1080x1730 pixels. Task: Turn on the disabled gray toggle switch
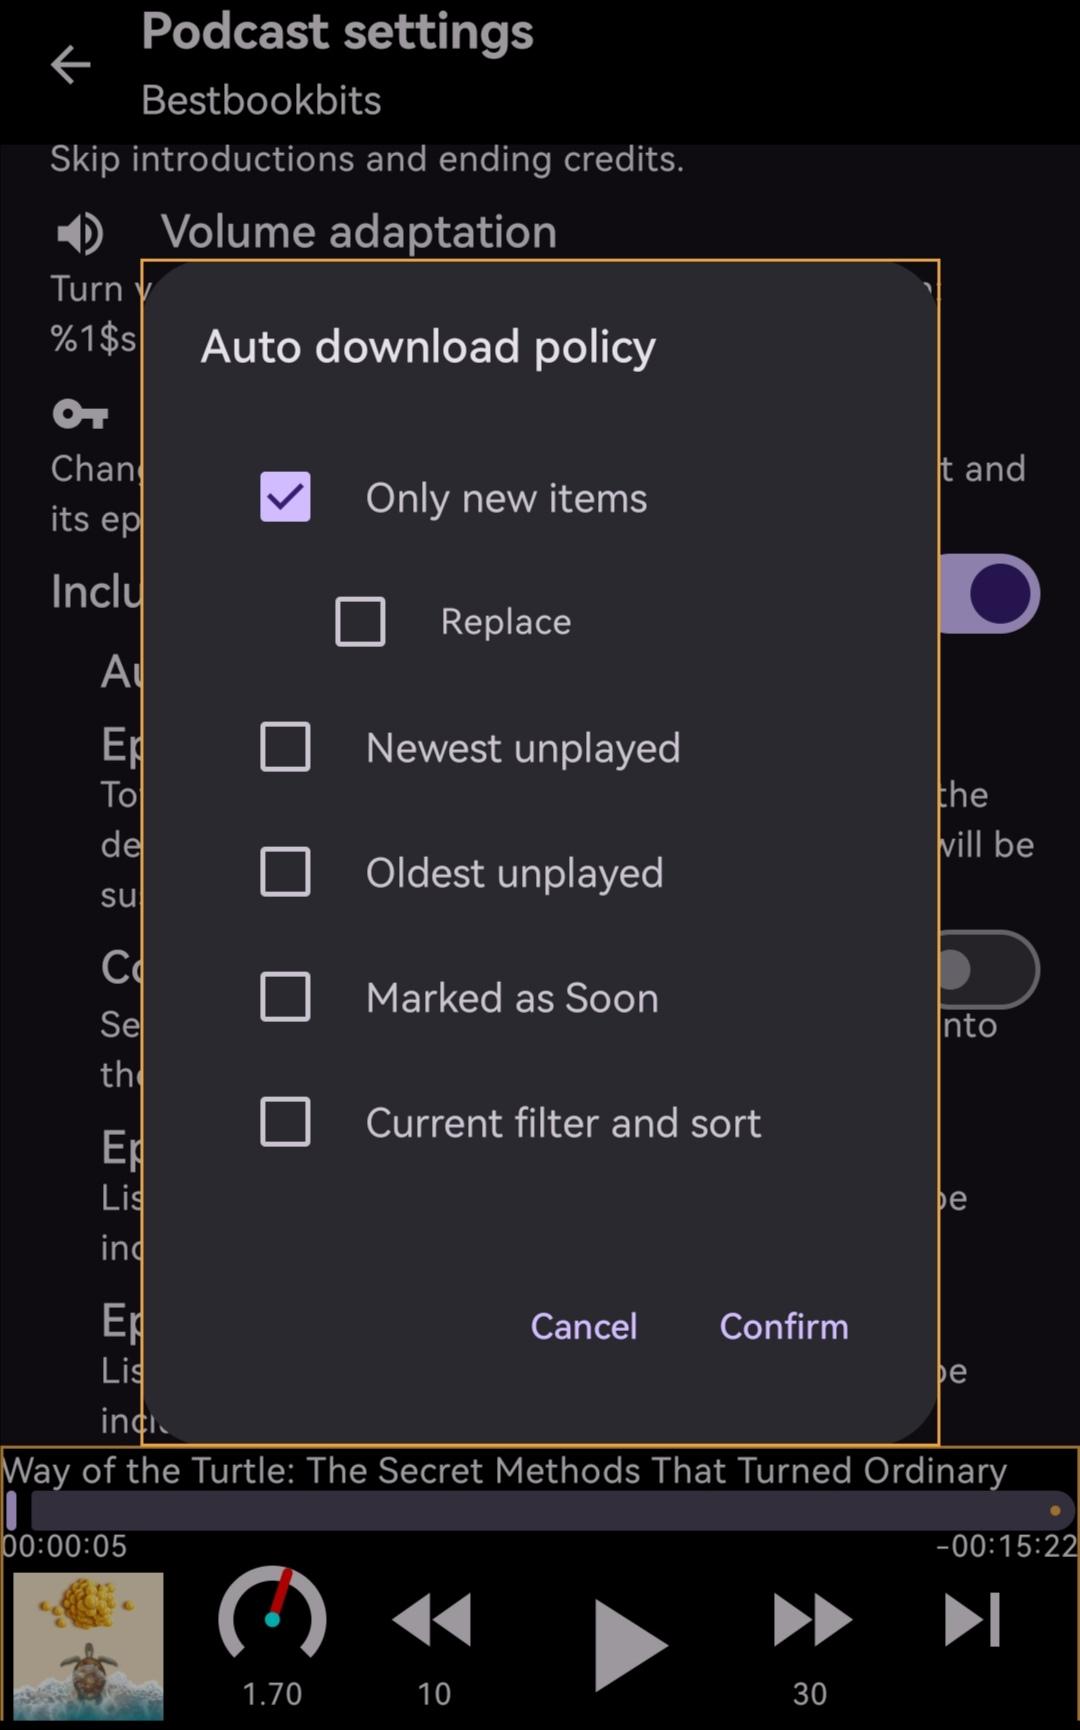point(988,969)
